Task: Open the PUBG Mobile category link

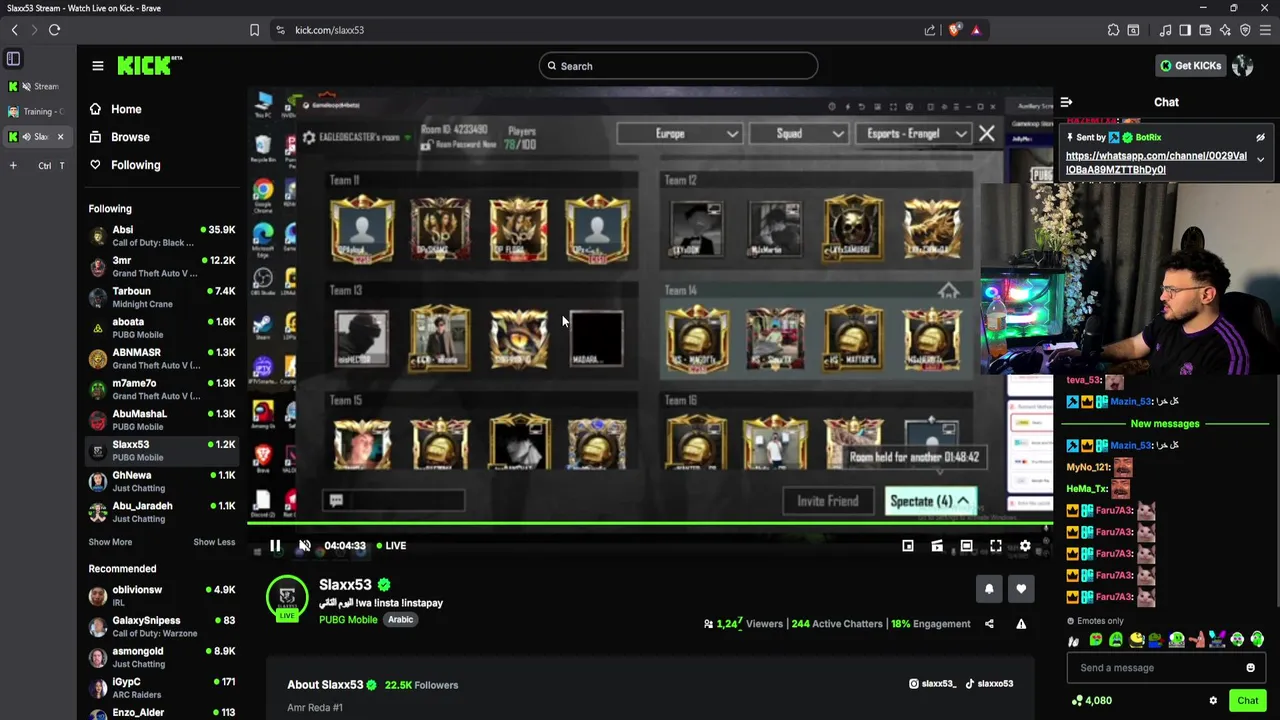Action: pos(348,620)
